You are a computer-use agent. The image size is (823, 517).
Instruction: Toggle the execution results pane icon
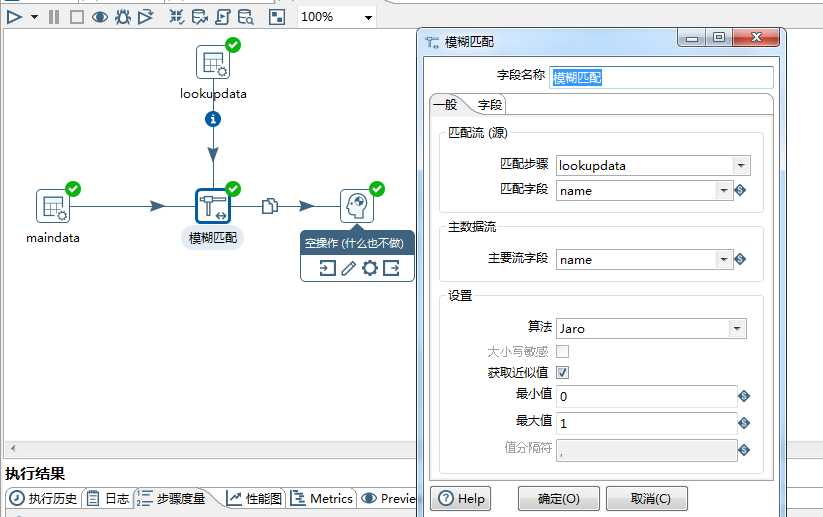point(277,17)
